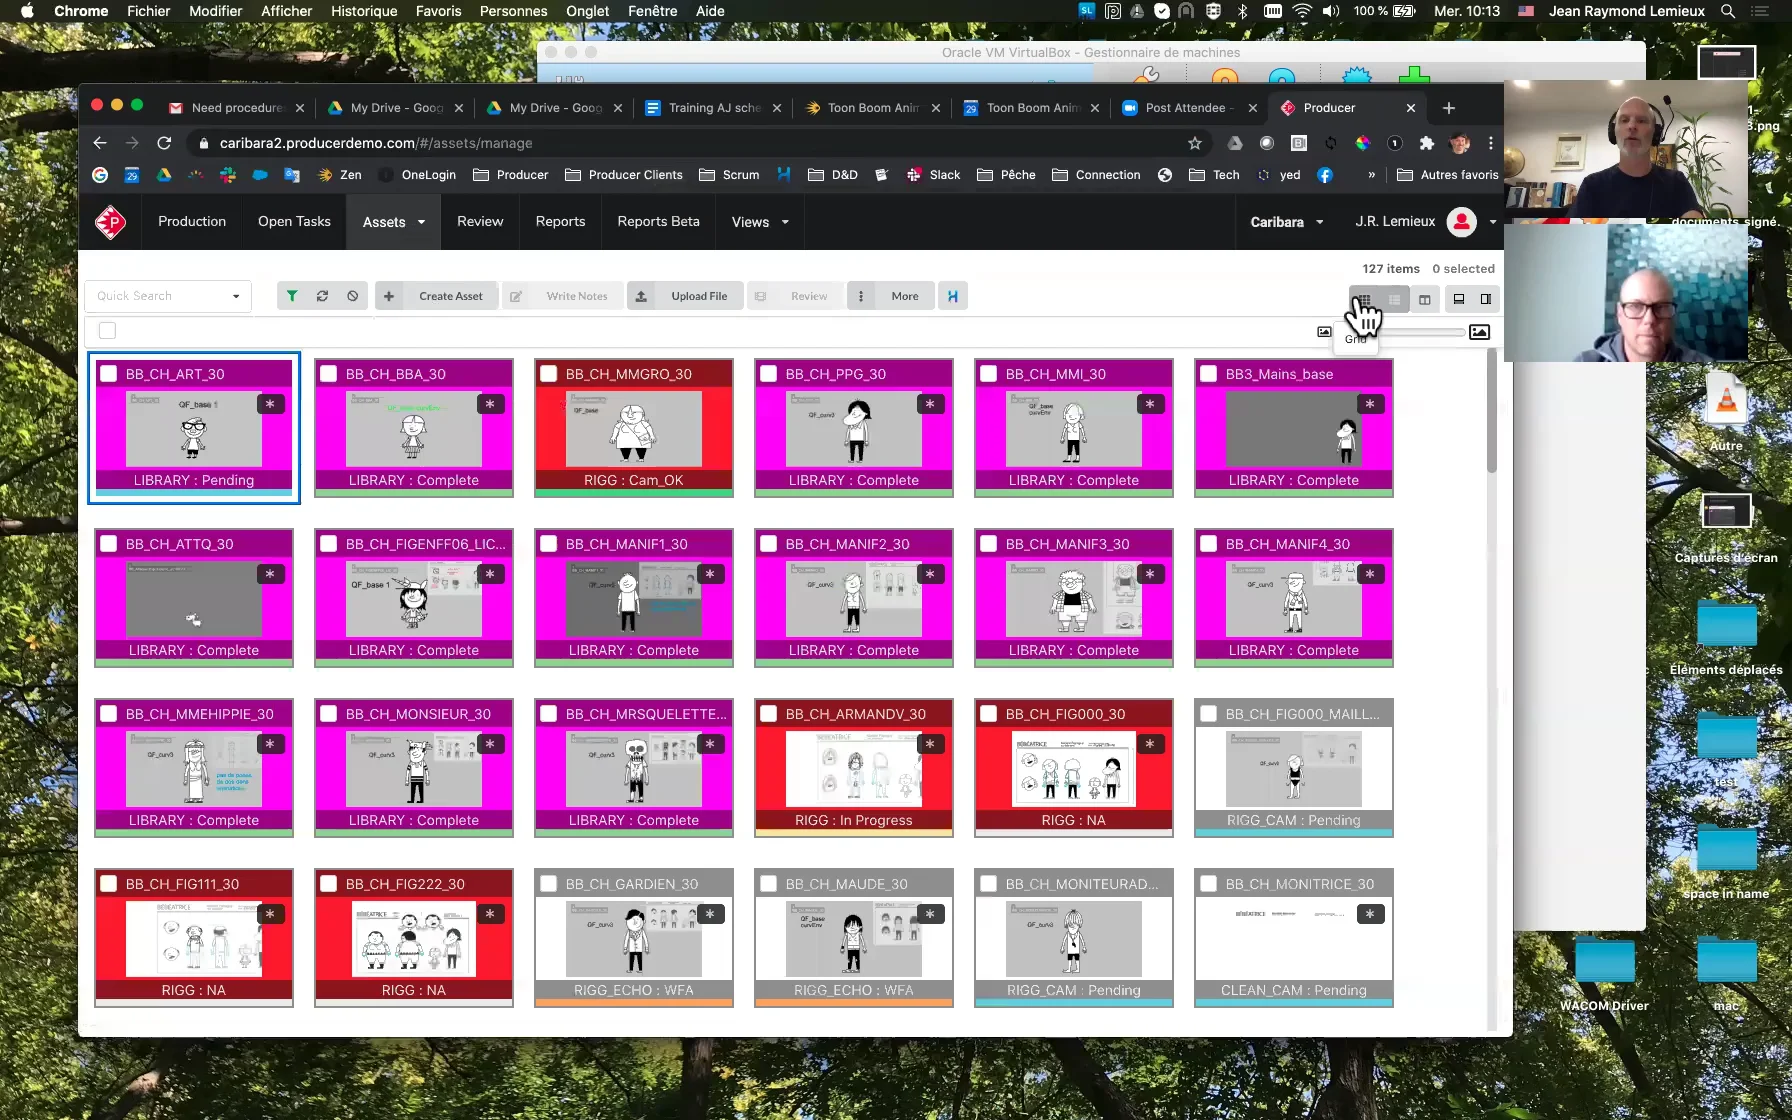
Task: Open the More actions dropdown
Action: pos(892,296)
